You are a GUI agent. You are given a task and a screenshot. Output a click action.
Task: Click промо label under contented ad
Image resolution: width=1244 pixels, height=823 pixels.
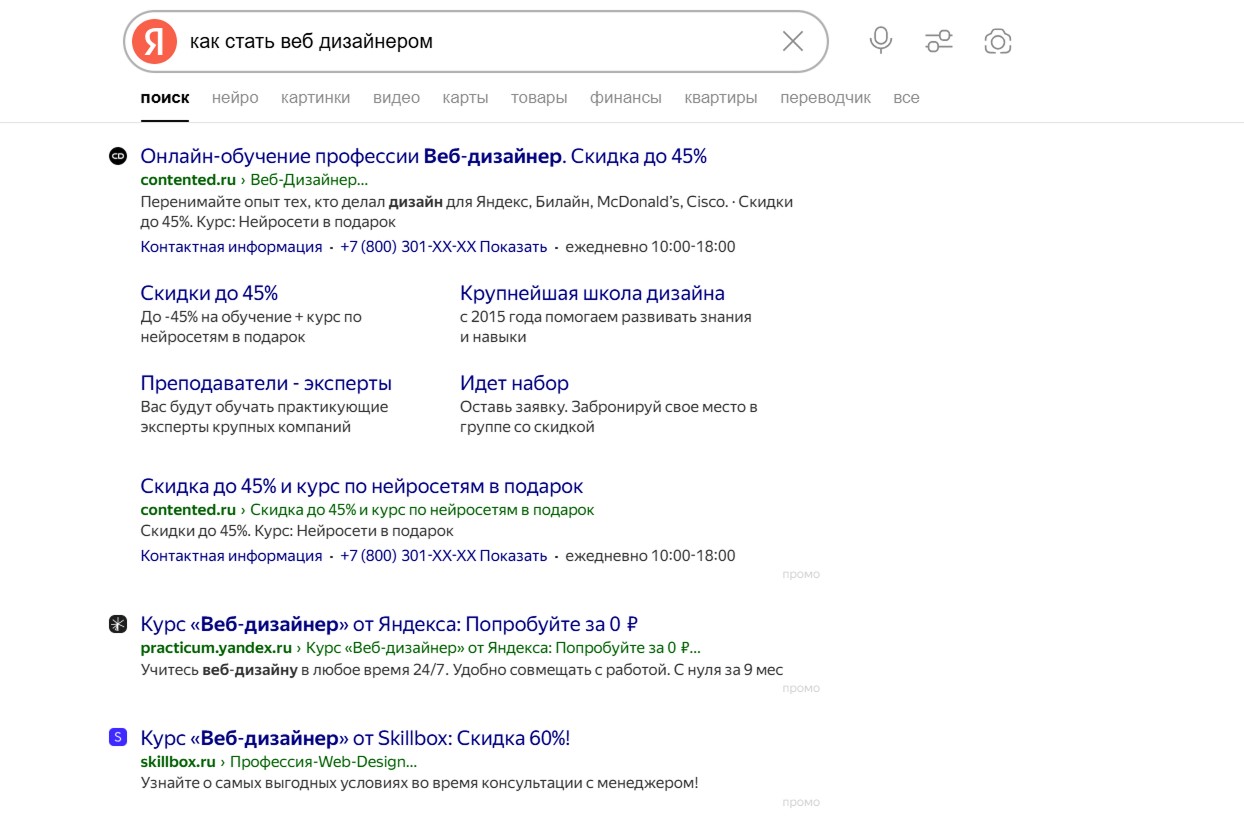(x=801, y=574)
